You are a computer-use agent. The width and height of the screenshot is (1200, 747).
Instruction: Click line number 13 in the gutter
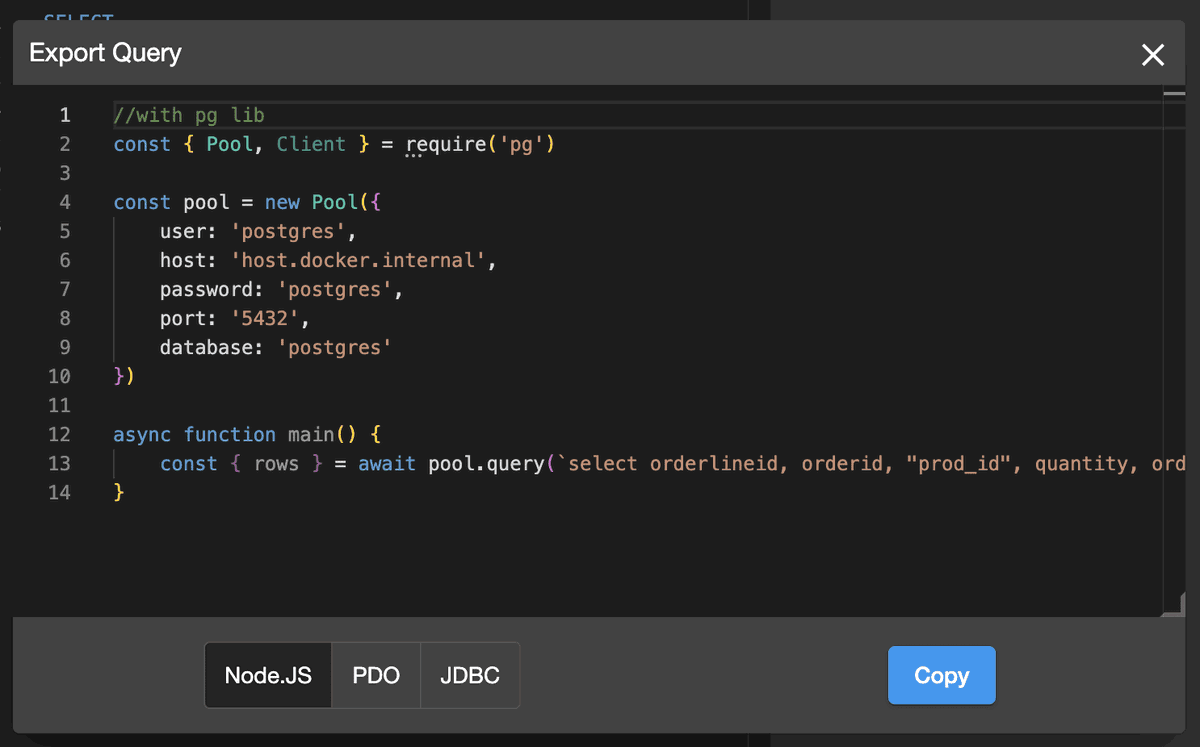point(59,464)
